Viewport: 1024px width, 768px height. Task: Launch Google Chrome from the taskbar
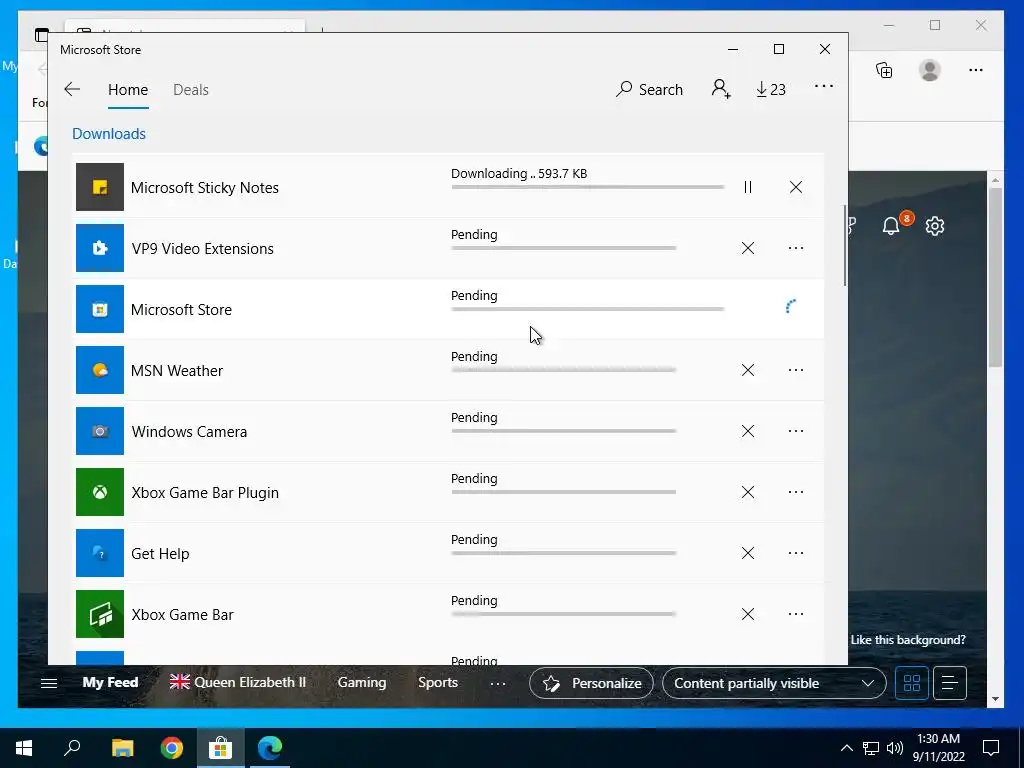point(172,748)
